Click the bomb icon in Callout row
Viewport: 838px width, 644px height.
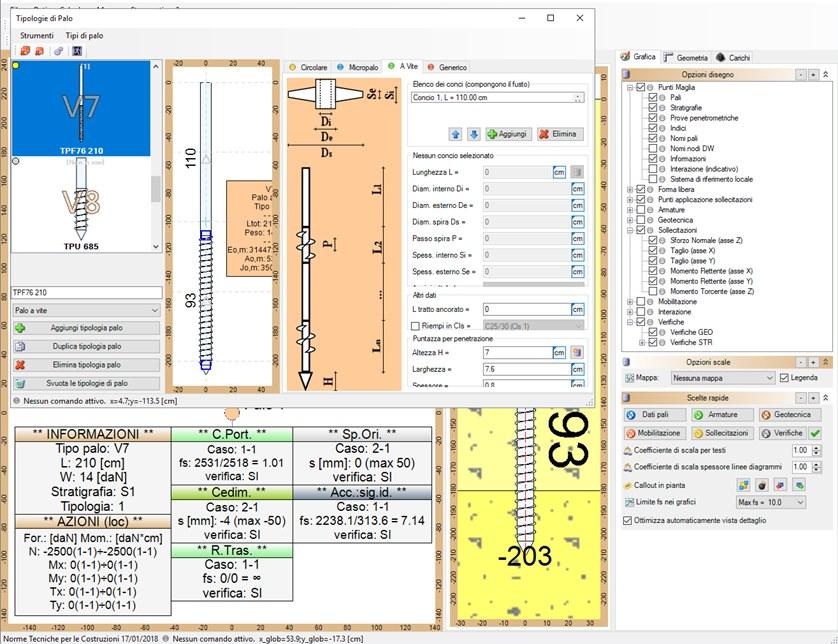coord(762,484)
